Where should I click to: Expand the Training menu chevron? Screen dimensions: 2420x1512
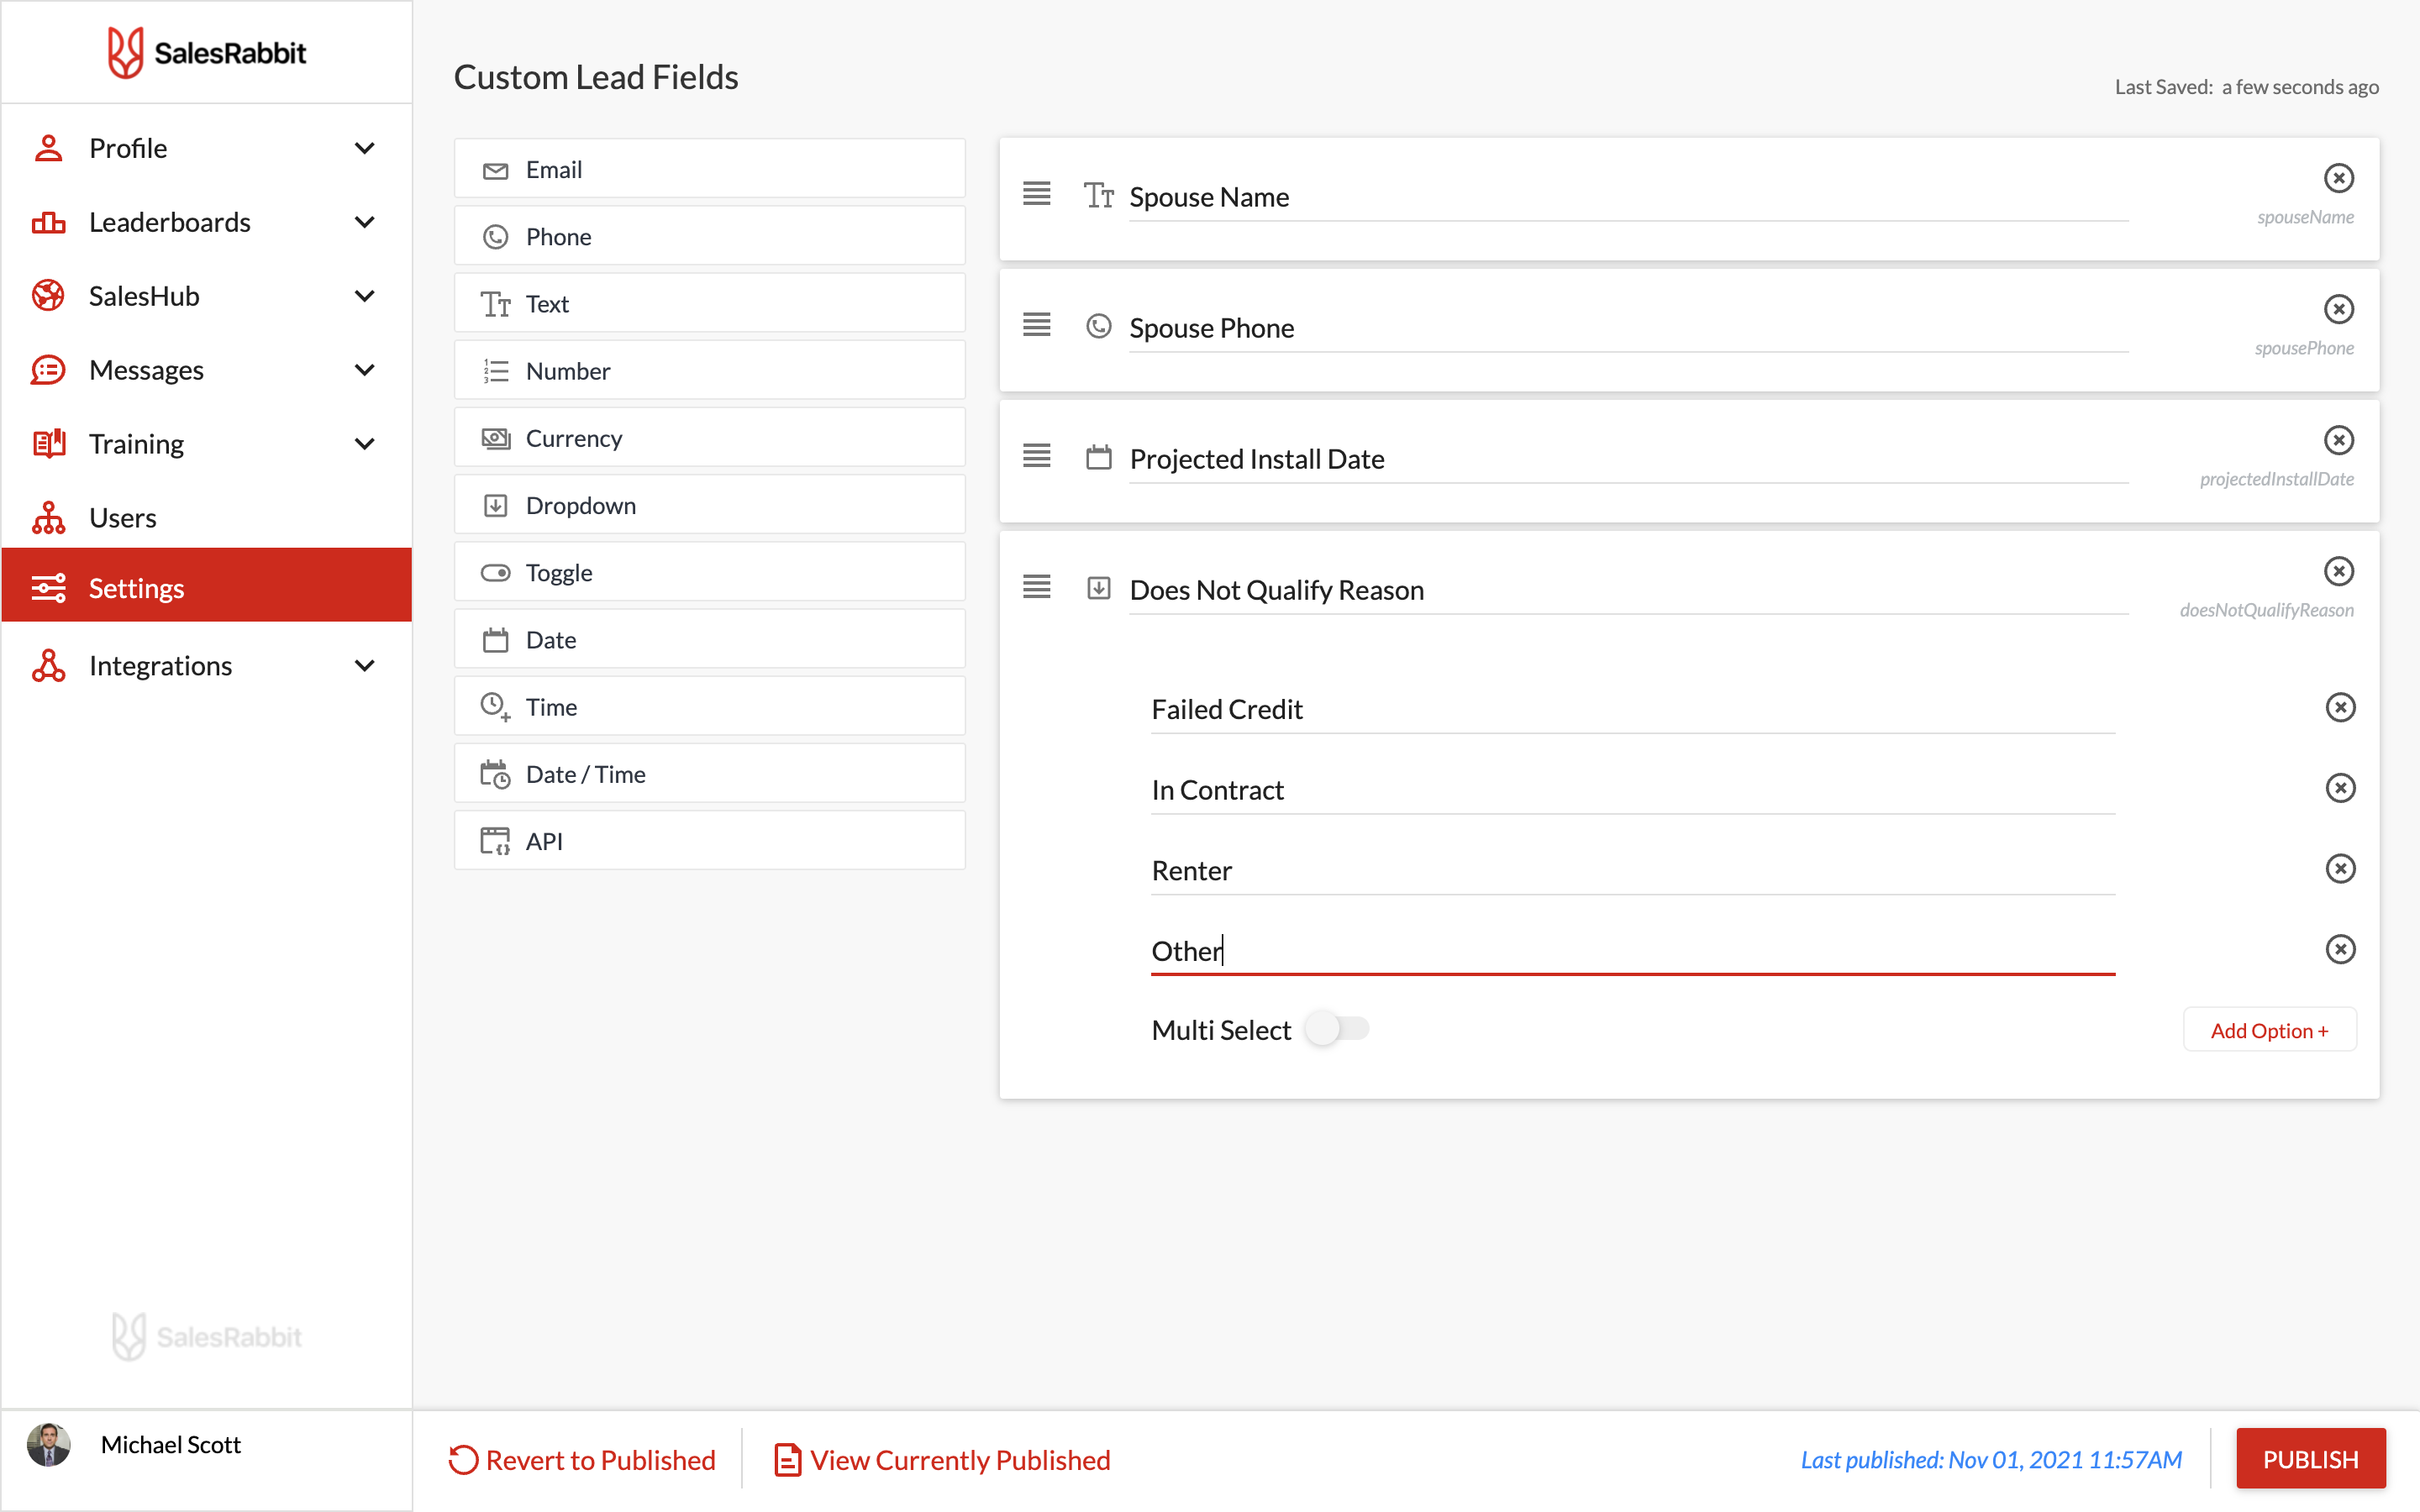pyautogui.click(x=365, y=443)
